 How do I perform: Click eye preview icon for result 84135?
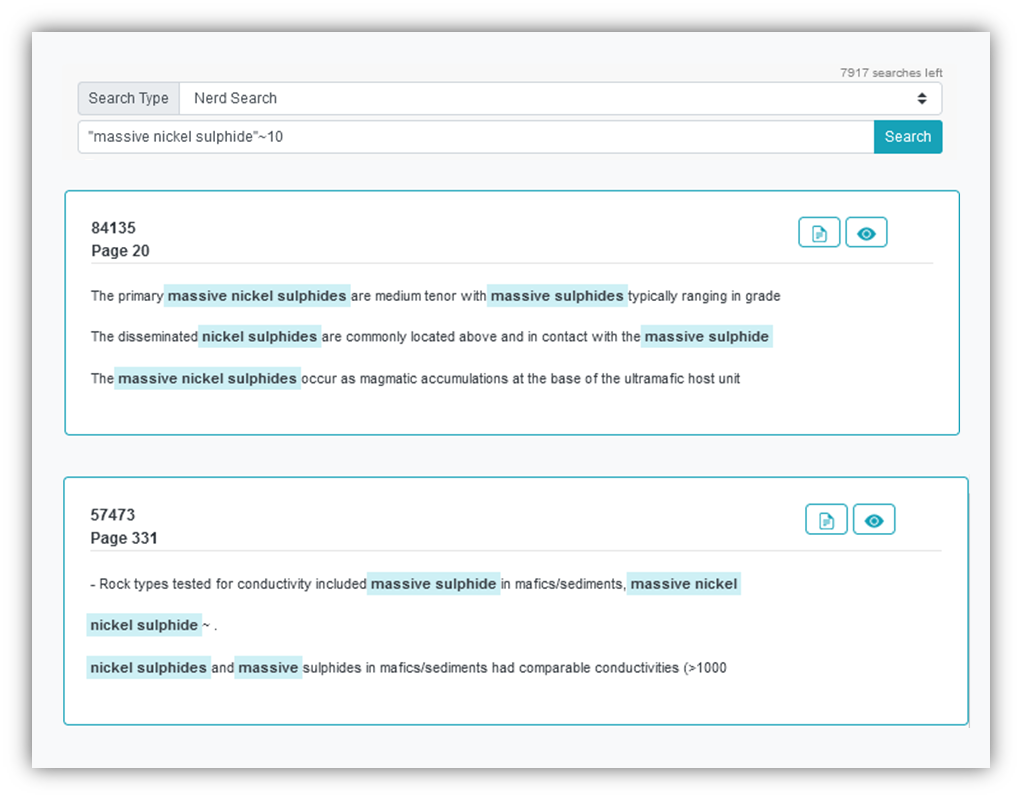point(866,233)
